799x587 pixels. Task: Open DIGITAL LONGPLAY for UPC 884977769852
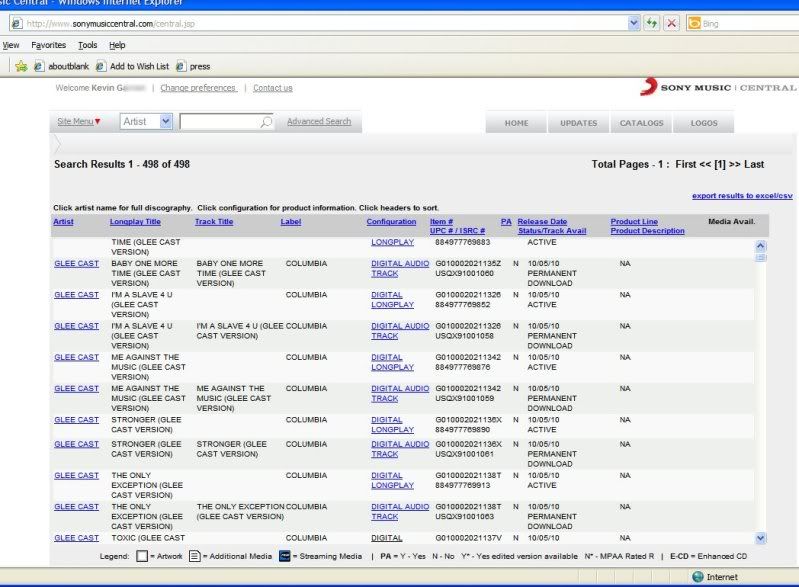click(x=392, y=300)
